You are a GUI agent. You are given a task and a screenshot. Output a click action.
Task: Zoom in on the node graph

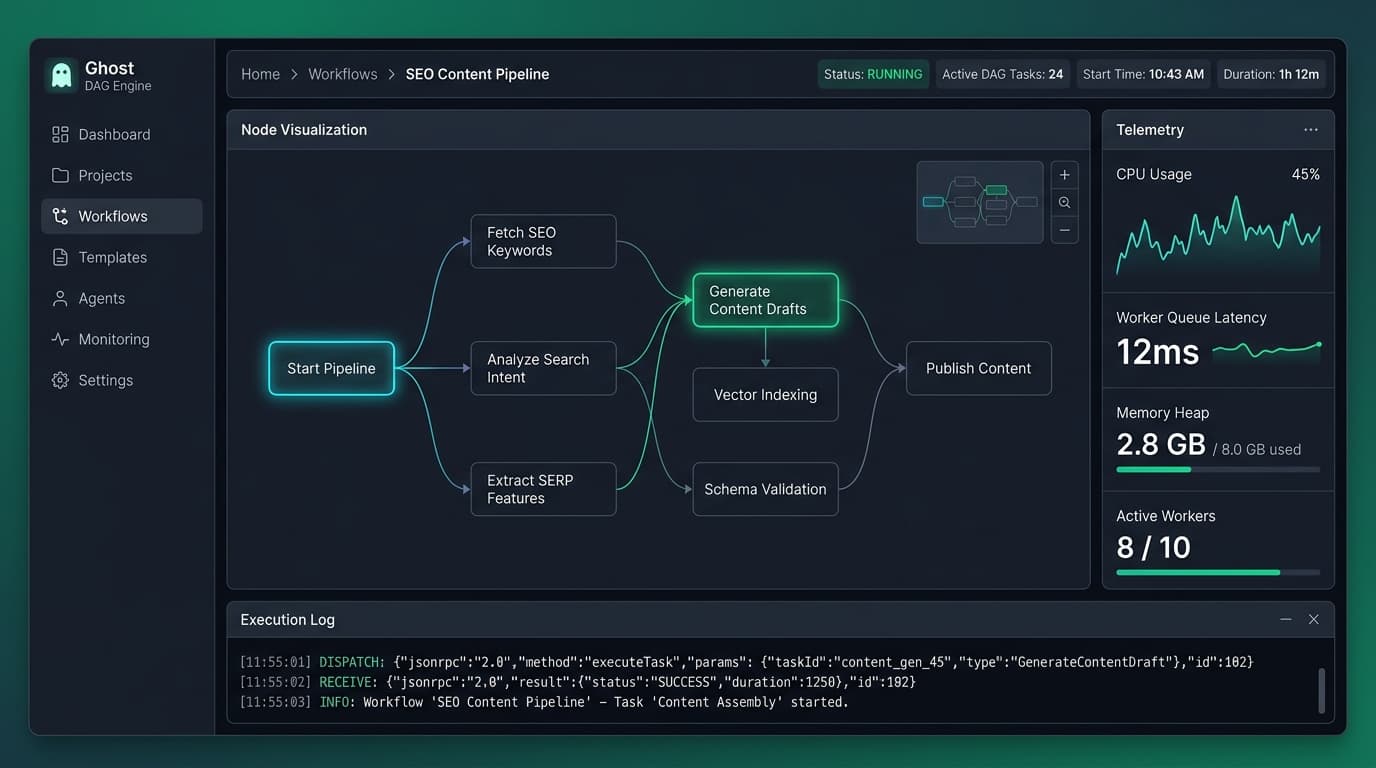(x=1064, y=175)
